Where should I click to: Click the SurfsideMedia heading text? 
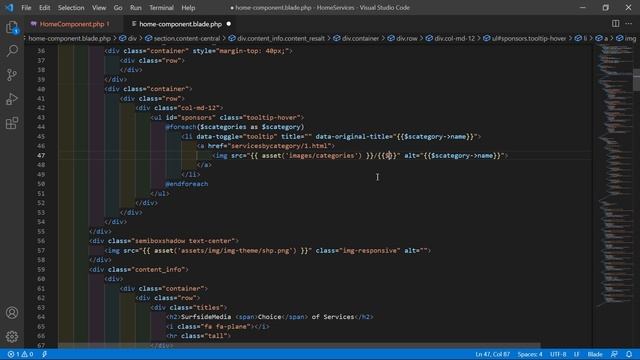[206, 317]
